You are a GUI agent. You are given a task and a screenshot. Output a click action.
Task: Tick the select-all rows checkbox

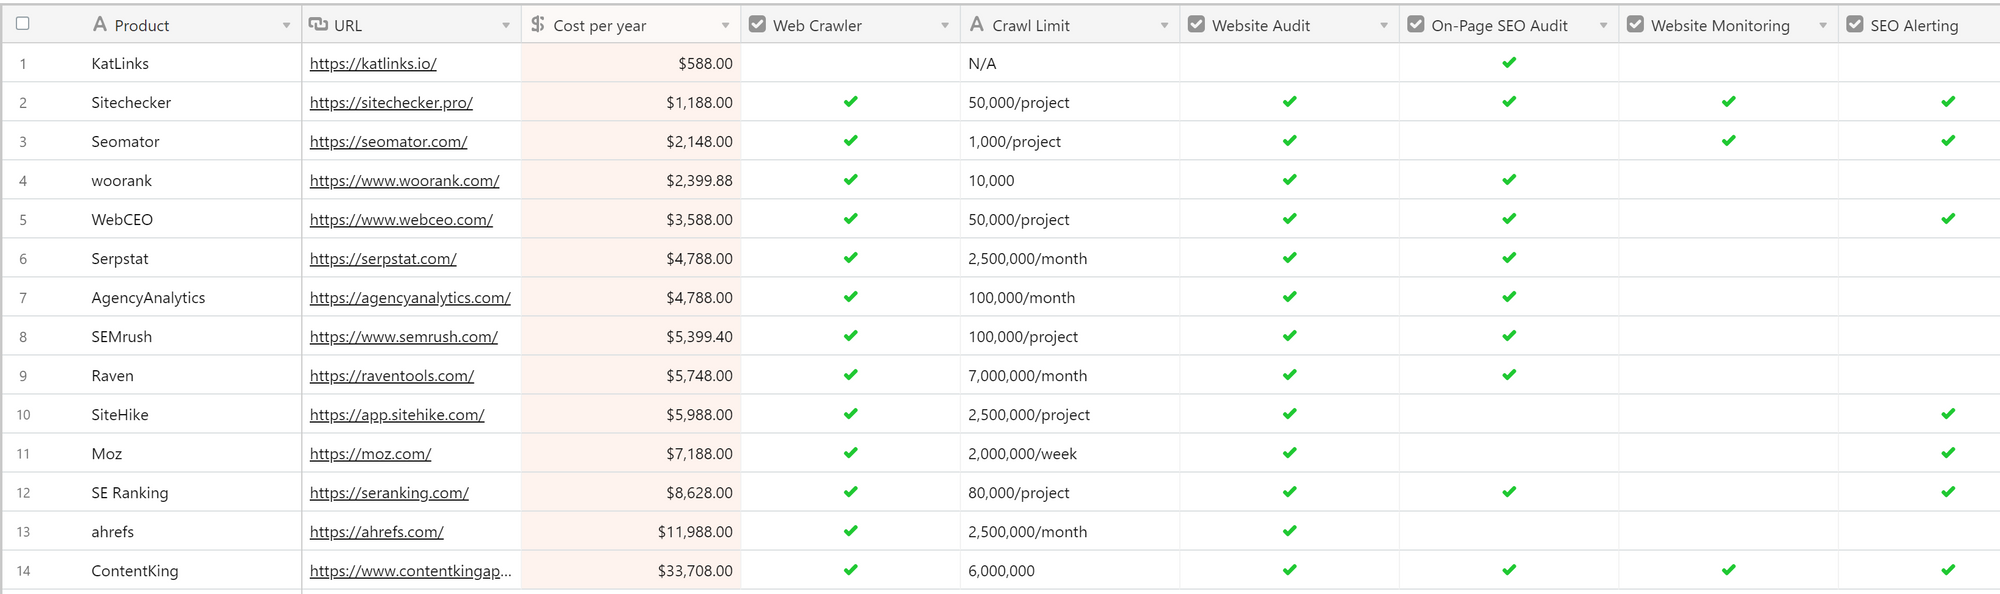pyautogui.click(x=23, y=23)
